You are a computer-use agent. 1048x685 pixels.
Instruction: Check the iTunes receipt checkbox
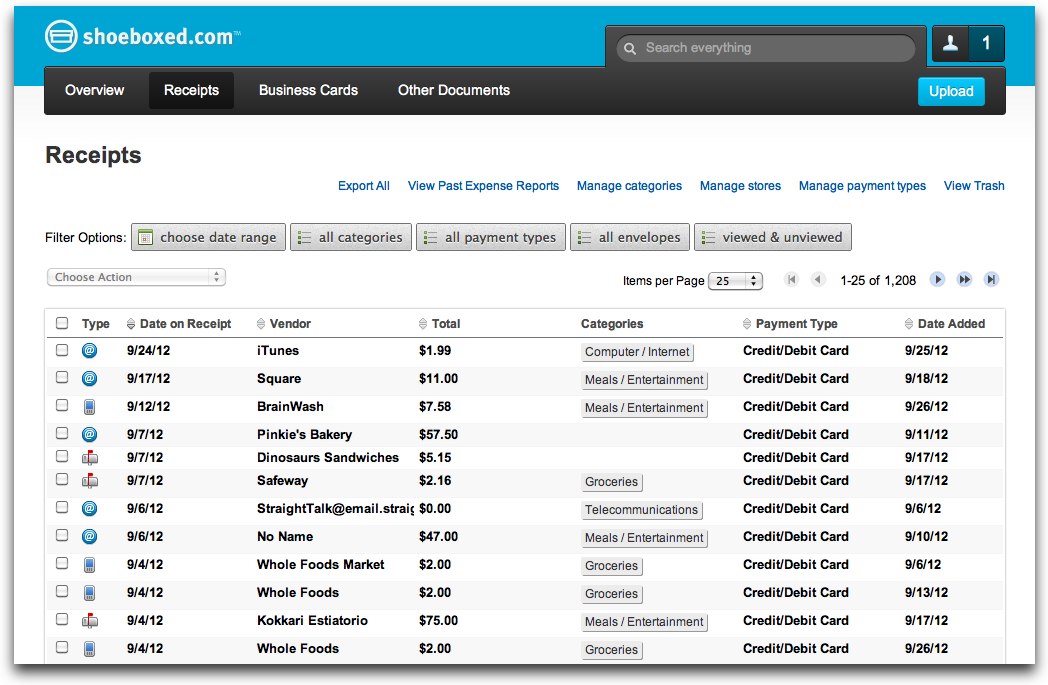click(62, 350)
